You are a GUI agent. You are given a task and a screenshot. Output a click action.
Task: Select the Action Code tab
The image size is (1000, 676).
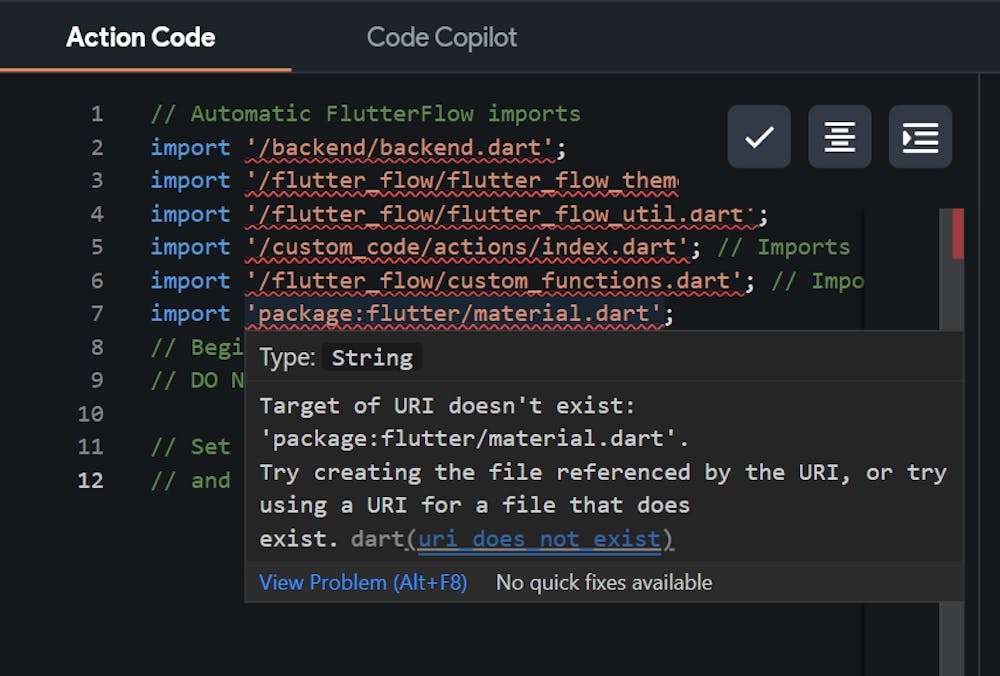139,37
